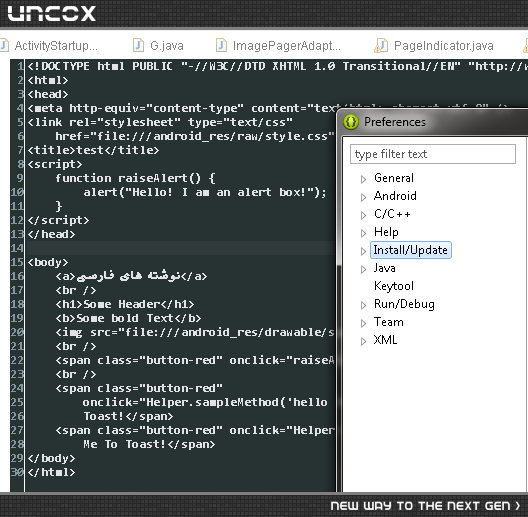Click the closing </html> tag line

52,472
